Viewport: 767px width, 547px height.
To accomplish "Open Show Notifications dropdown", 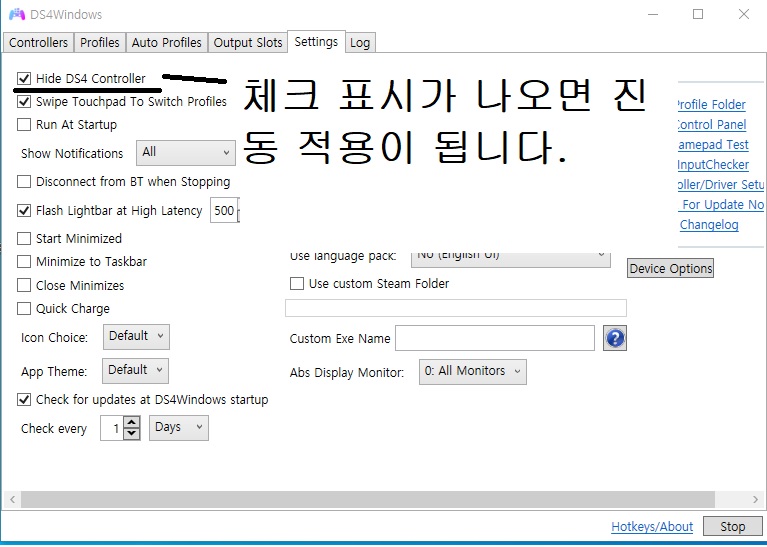I will [186, 153].
